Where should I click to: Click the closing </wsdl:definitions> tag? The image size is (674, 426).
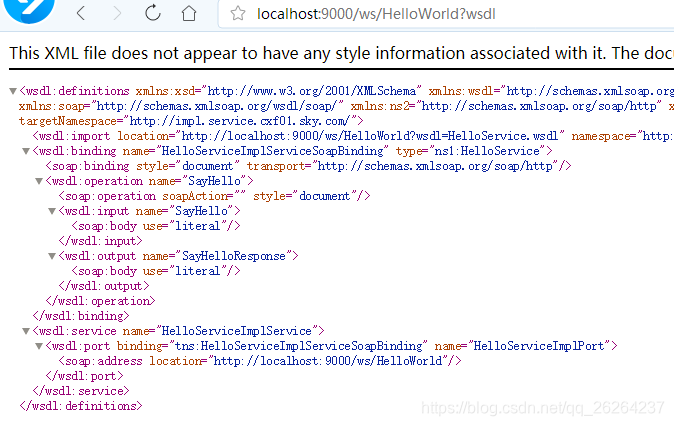click(81, 406)
